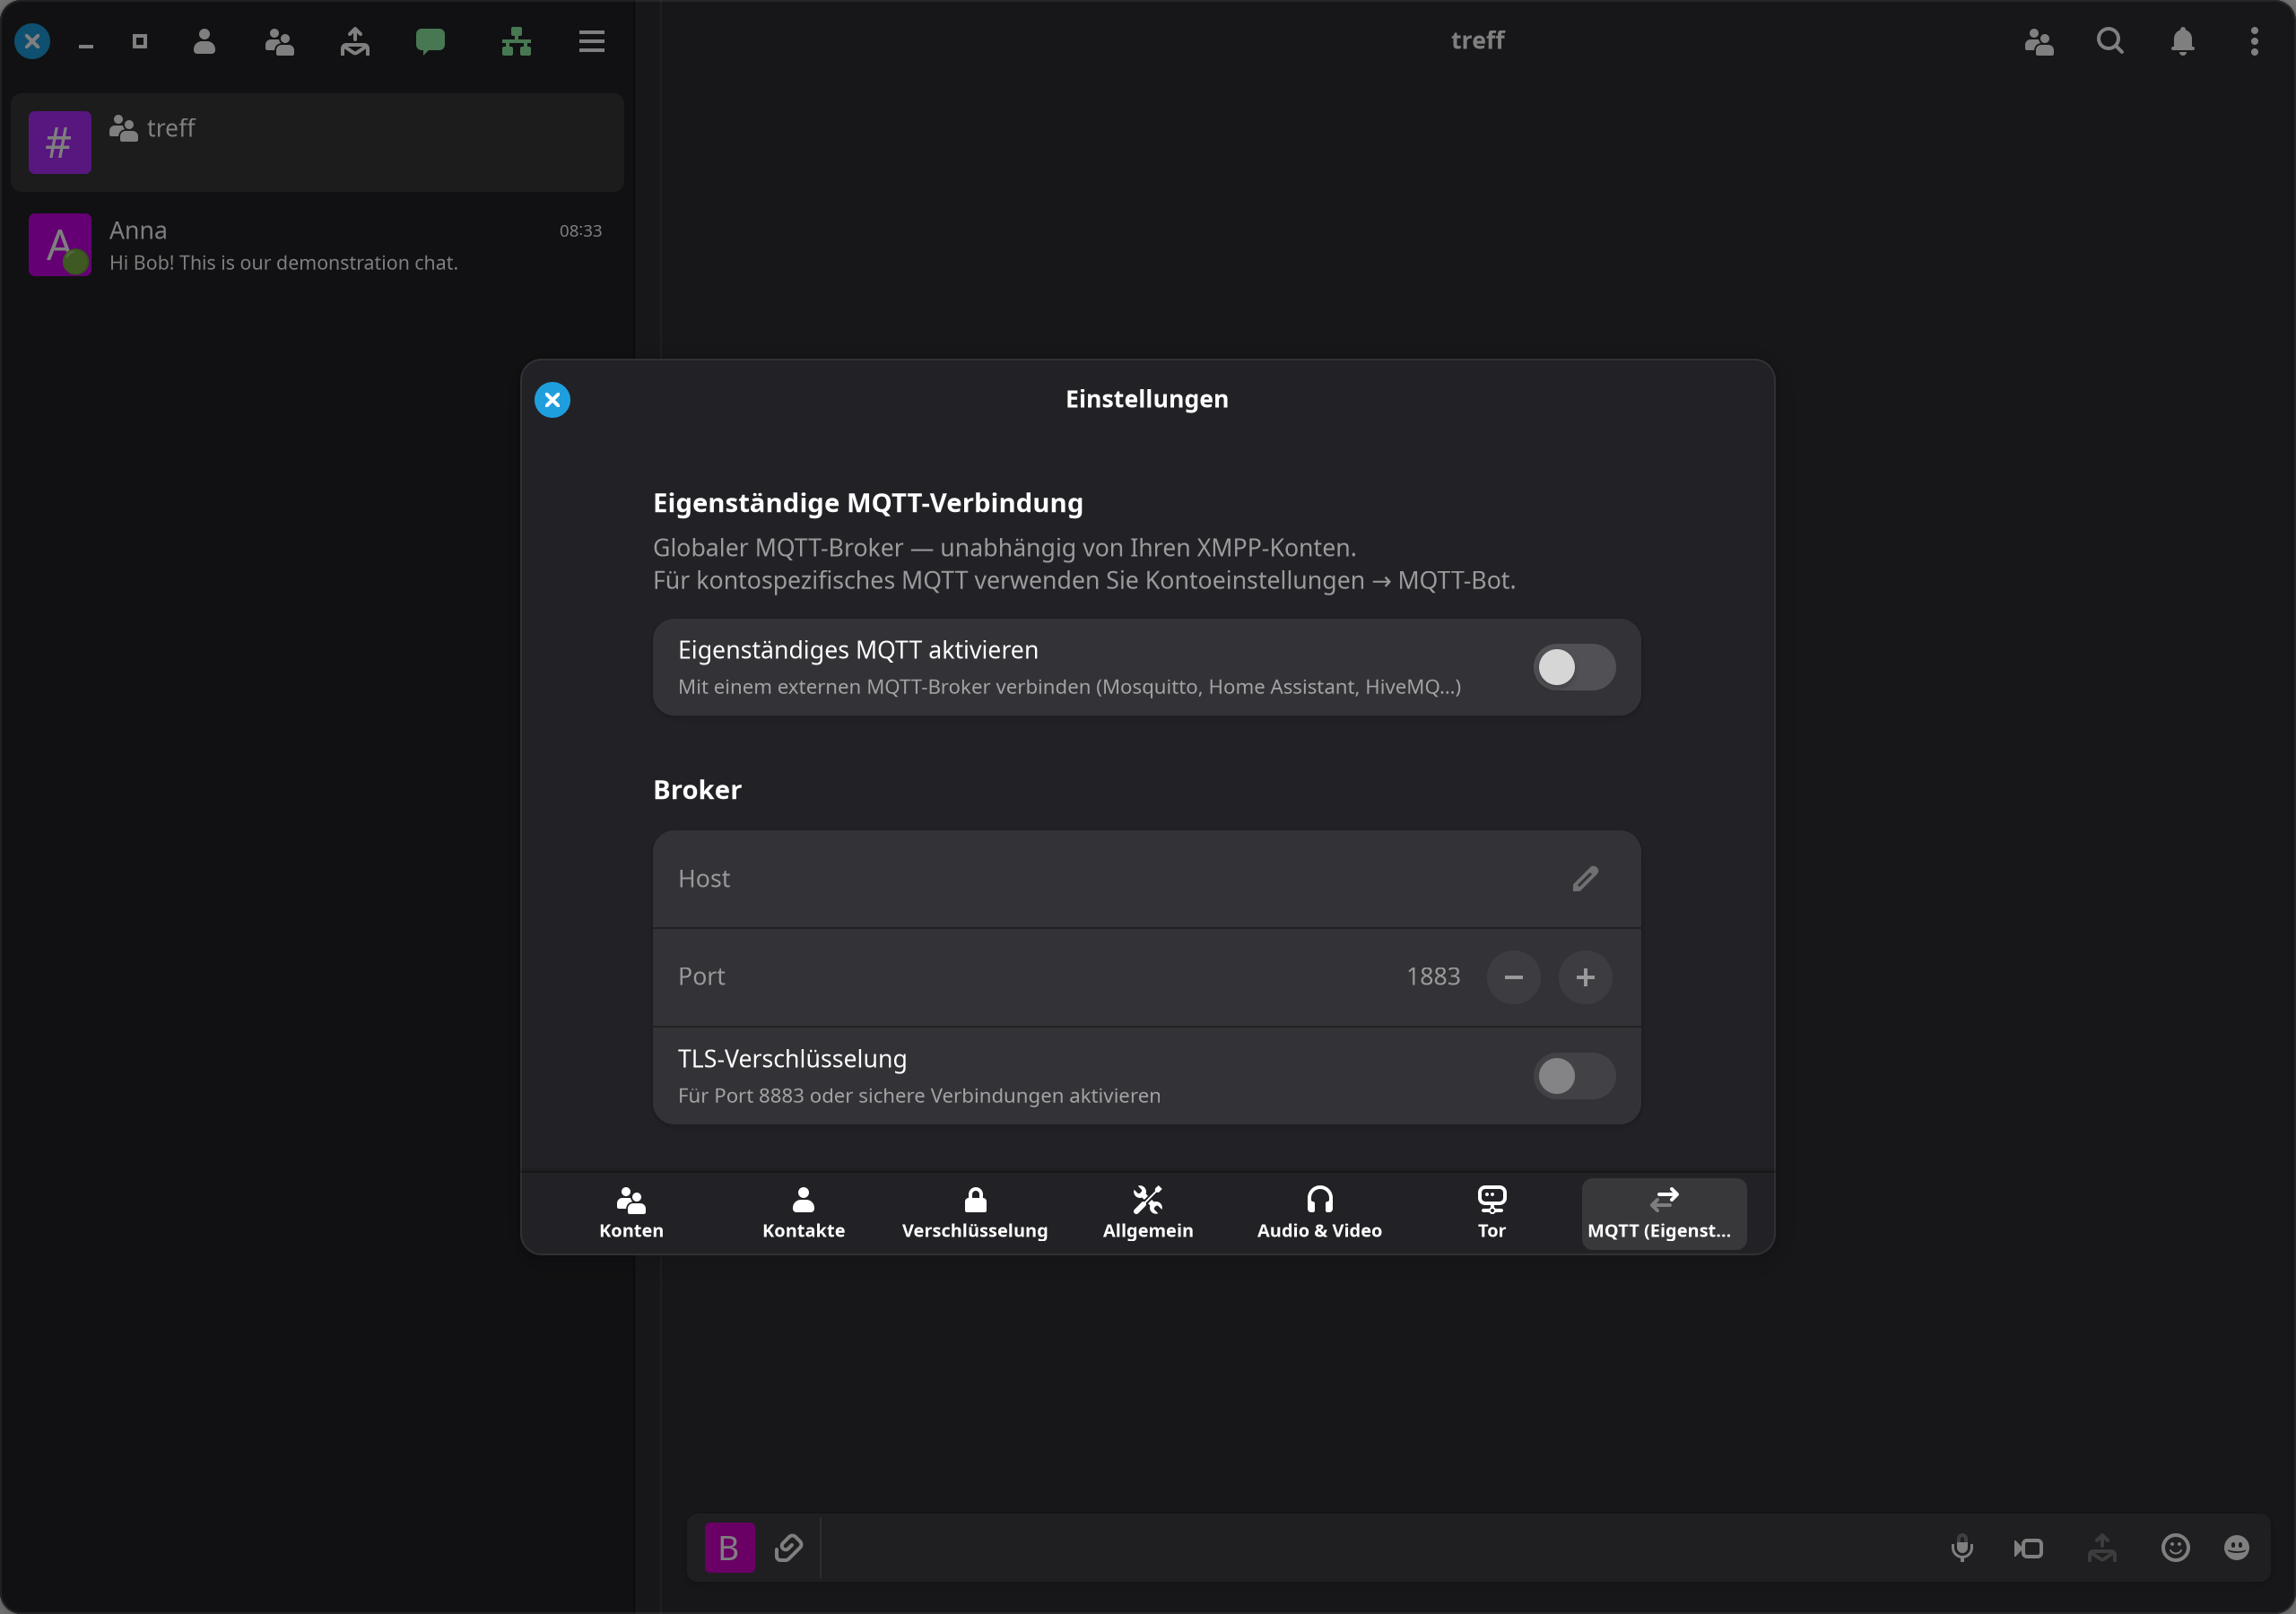This screenshot has height=1614, width=2296.
Task: Go to the Audio & Video tab
Action: click(1319, 1213)
